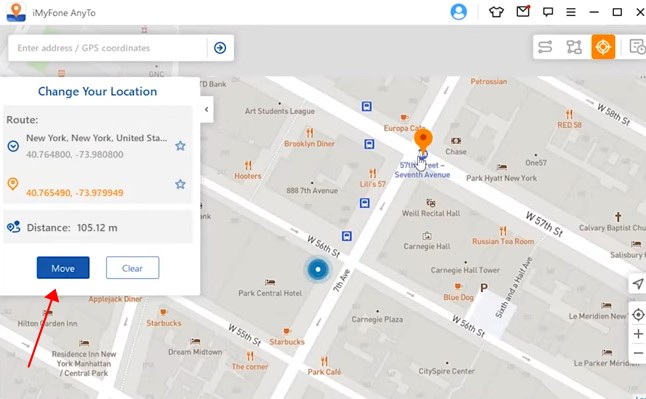Click the orange destination pin icon in panel
The image size is (646, 399).
[x=13, y=184]
